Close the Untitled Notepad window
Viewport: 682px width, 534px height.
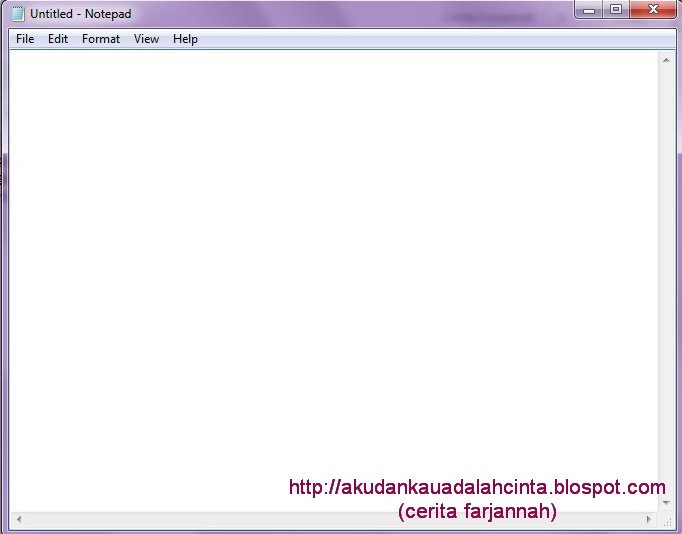click(x=652, y=9)
